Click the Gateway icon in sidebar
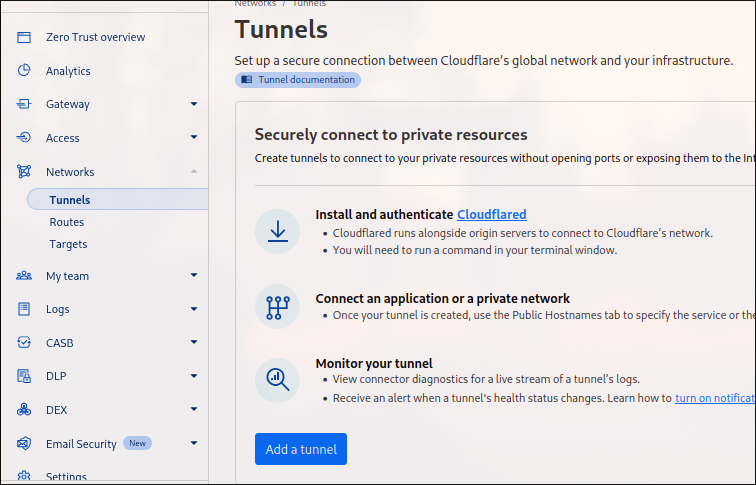756x485 pixels. 24,104
